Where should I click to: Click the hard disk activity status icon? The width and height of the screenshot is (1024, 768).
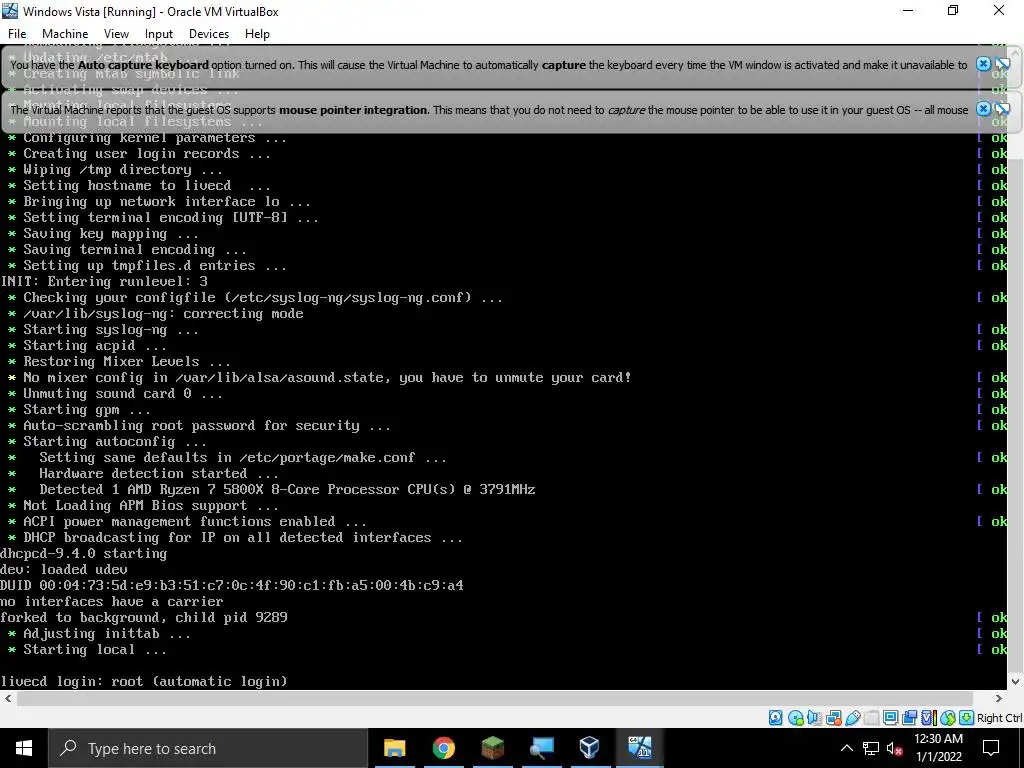[775, 718]
